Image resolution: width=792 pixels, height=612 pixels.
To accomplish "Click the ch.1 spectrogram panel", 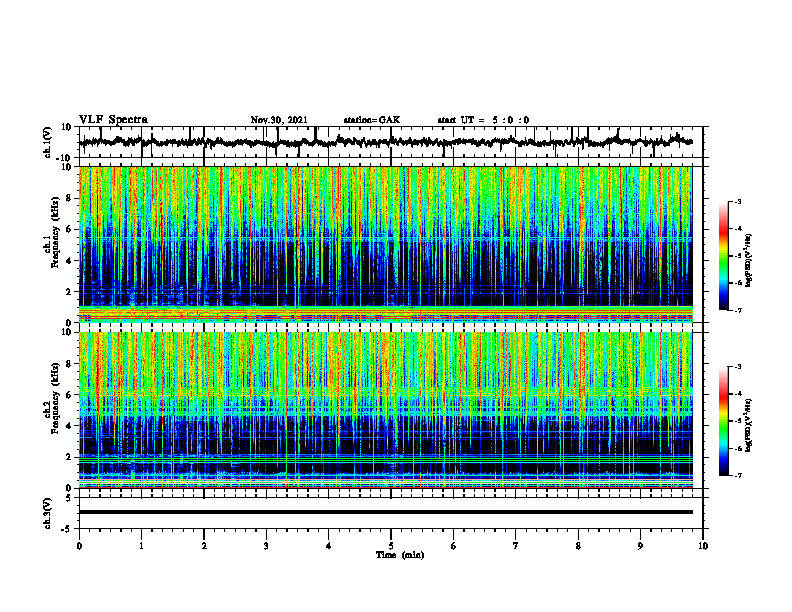I will coord(385,244).
